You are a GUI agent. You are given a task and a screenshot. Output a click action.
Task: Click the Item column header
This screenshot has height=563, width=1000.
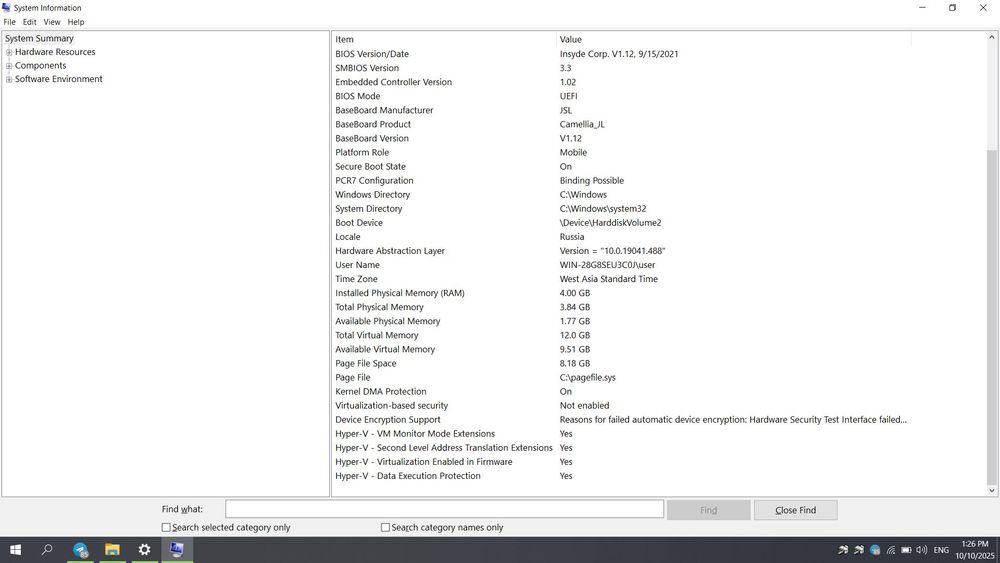[x=444, y=40]
